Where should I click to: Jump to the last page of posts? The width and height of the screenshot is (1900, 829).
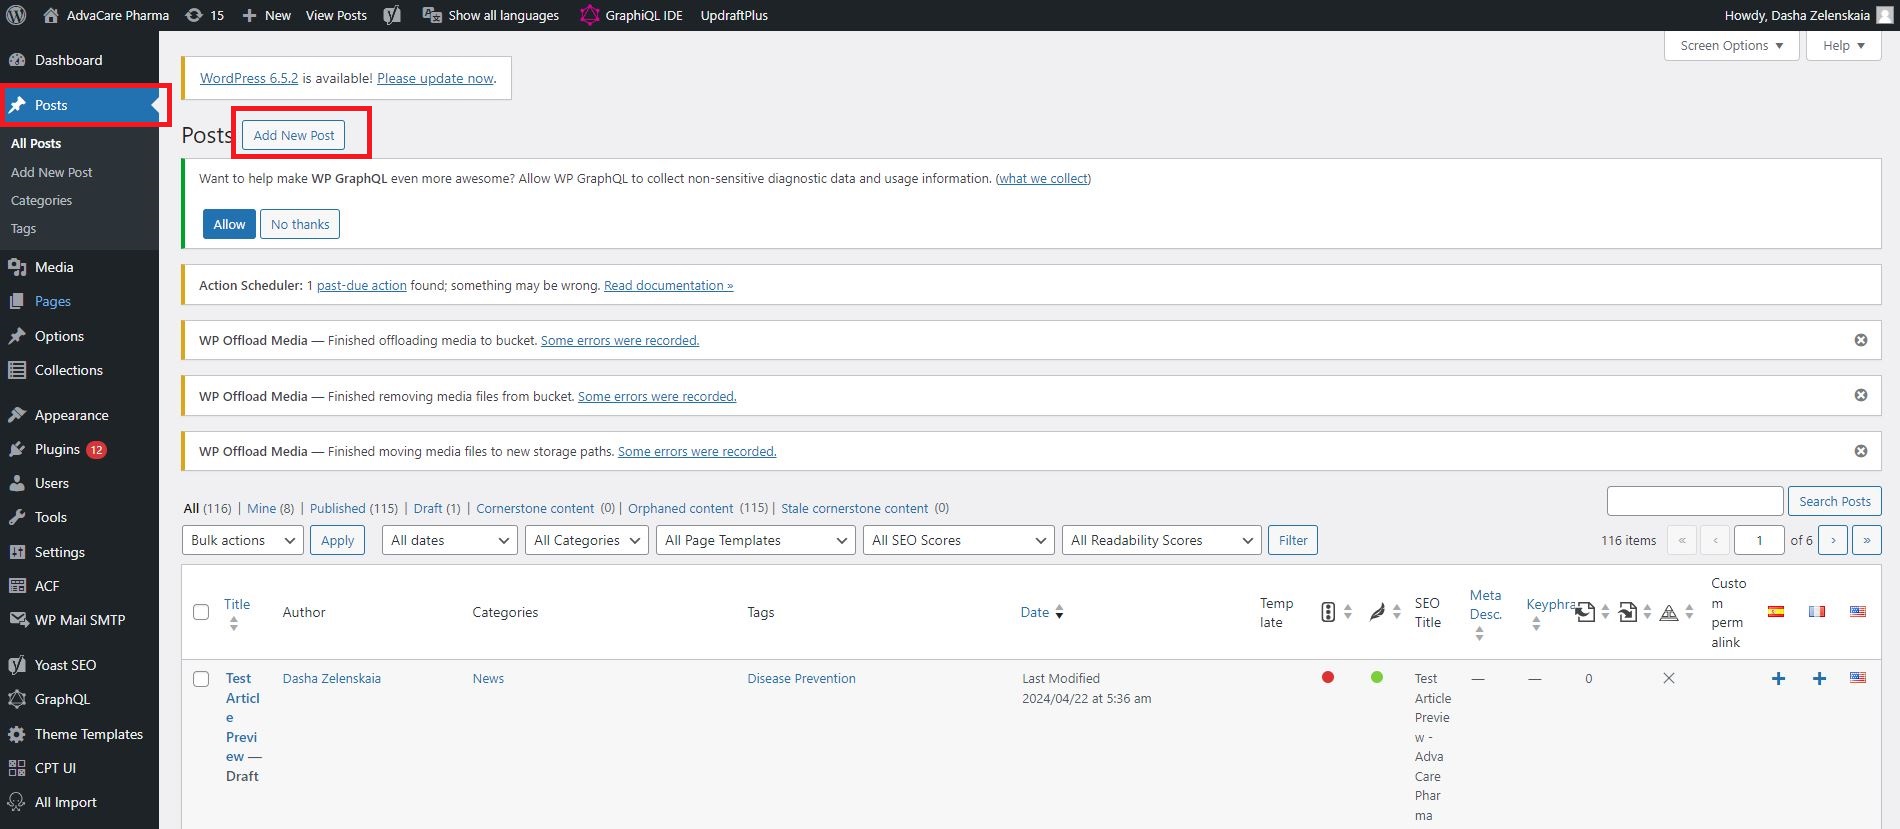click(1867, 540)
